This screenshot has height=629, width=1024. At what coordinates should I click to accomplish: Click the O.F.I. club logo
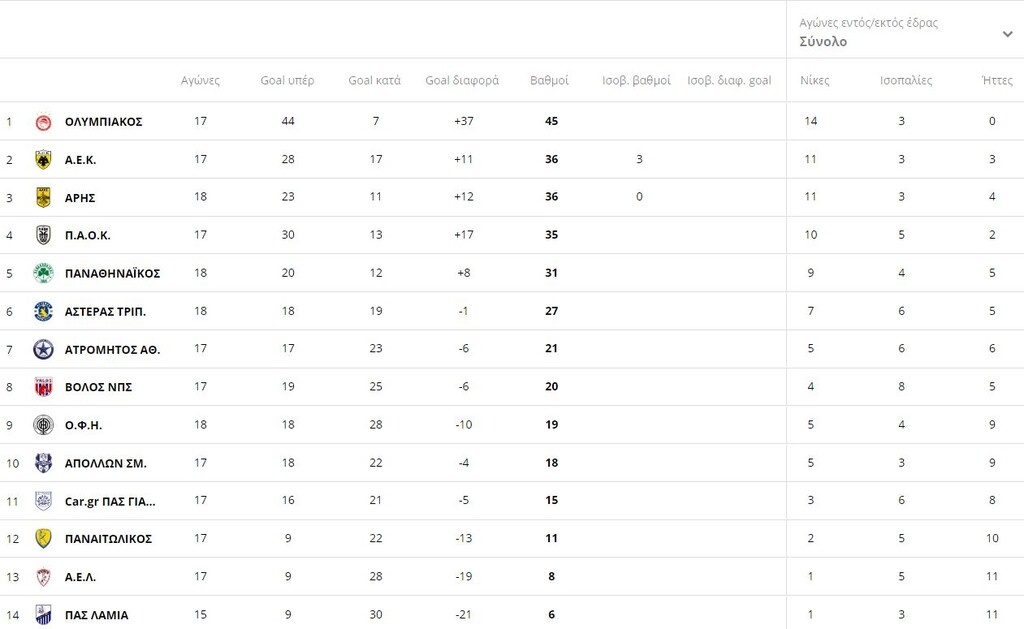point(43,425)
